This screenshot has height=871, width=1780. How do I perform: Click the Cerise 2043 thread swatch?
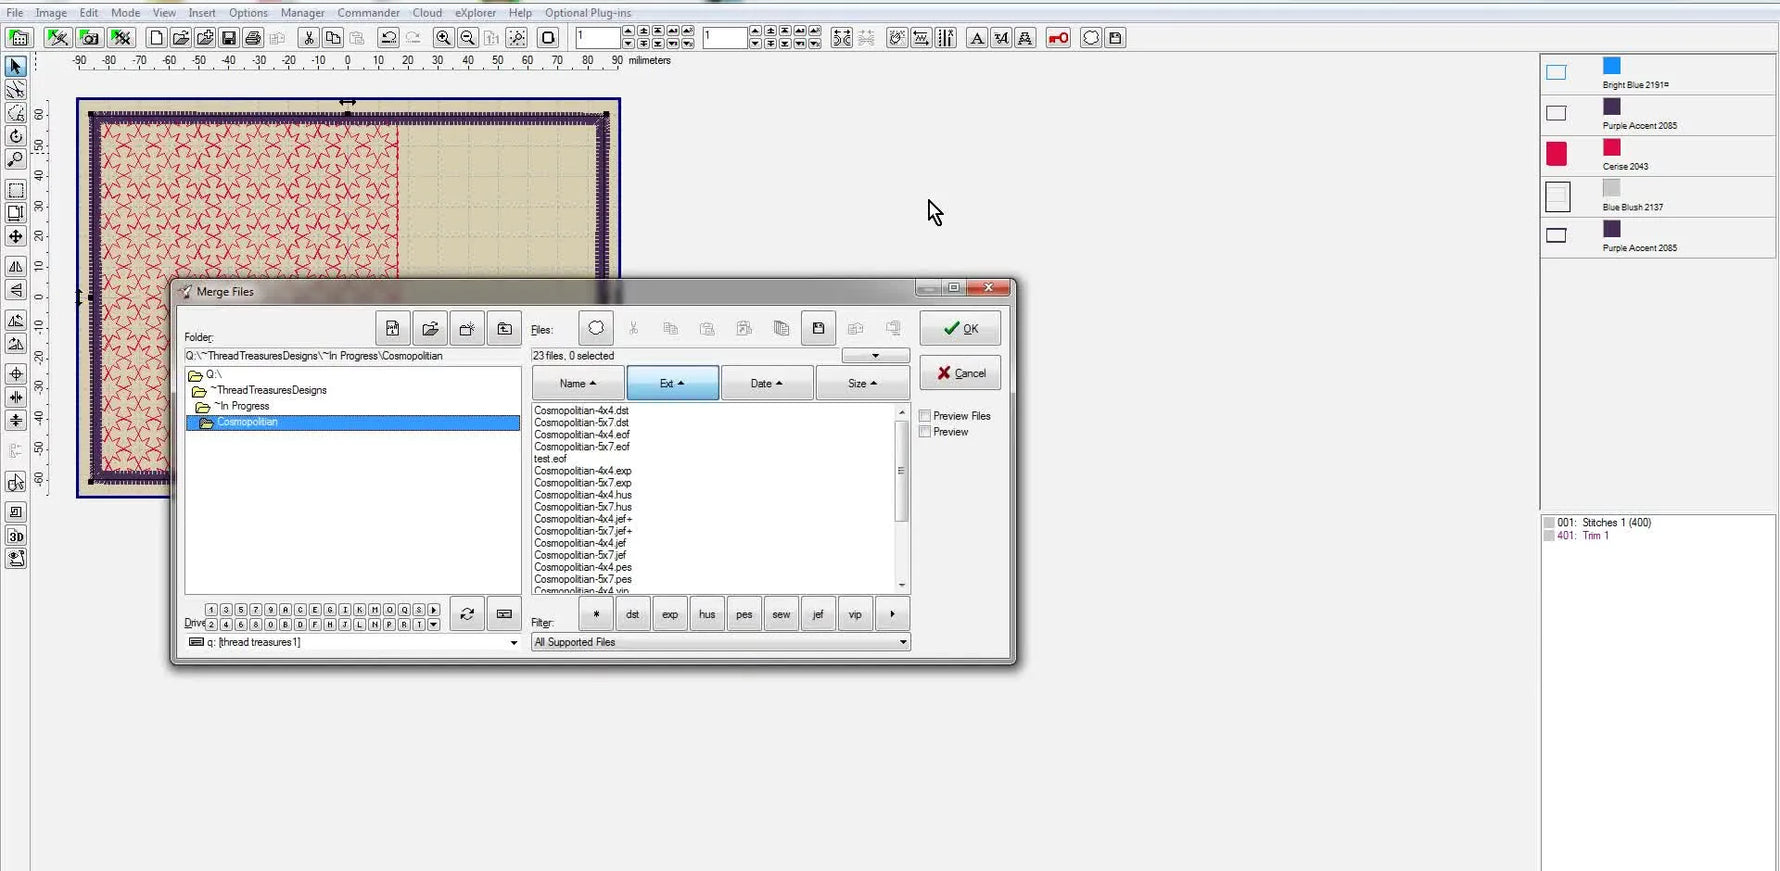click(x=1611, y=148)
